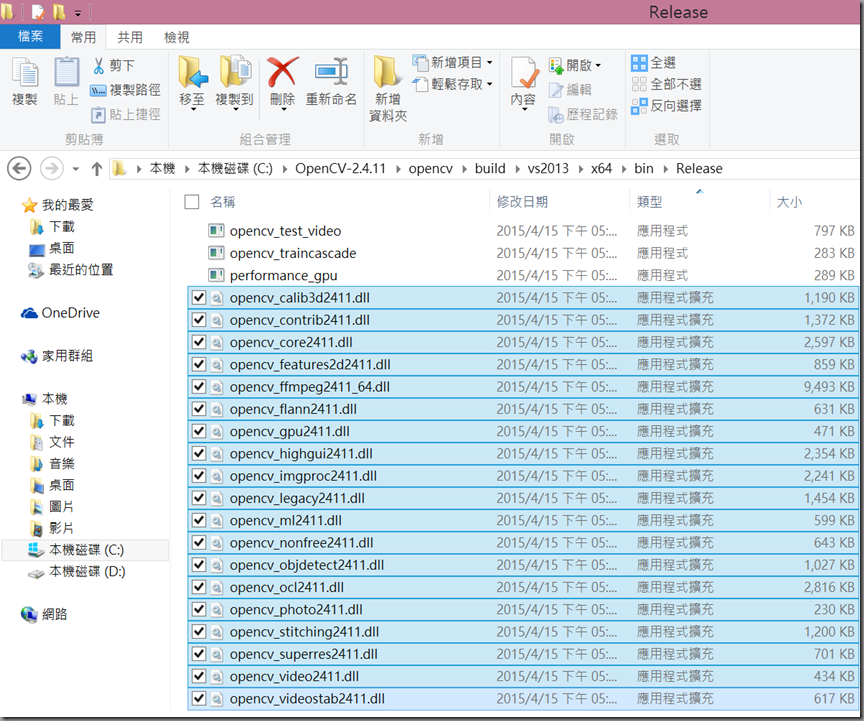
Task: Uncheck opencv_videostab2411.dll checkbox
Action: click(x=198, y=698)
